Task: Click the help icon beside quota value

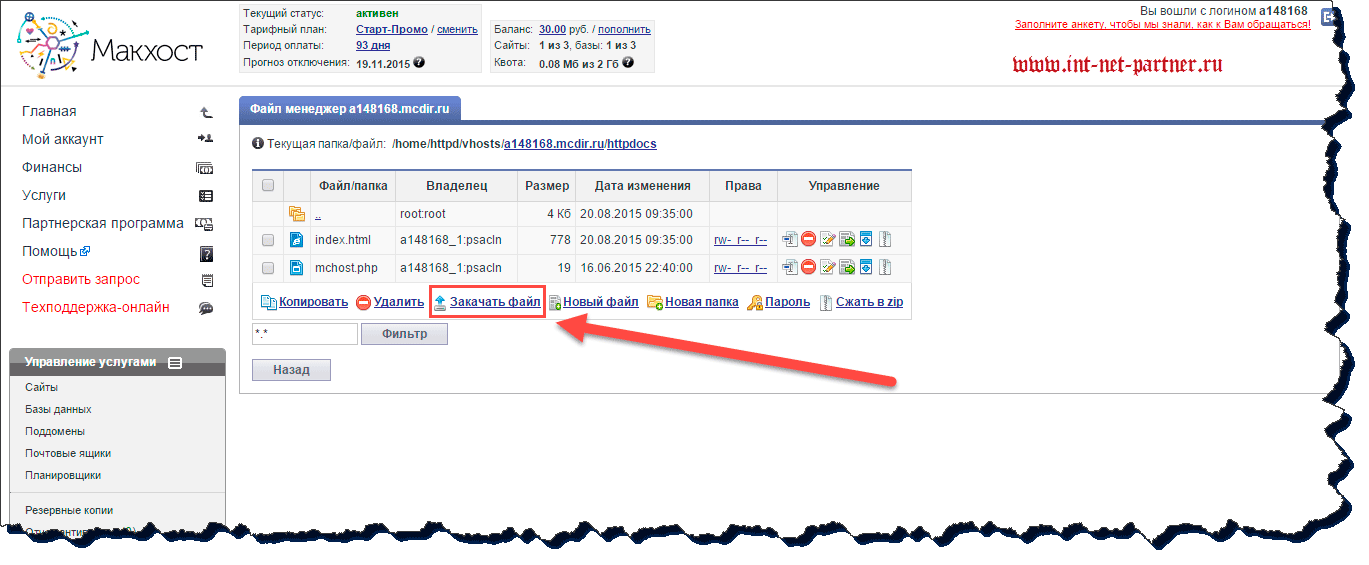Action: pyautogui.click(x=628, y=62)
